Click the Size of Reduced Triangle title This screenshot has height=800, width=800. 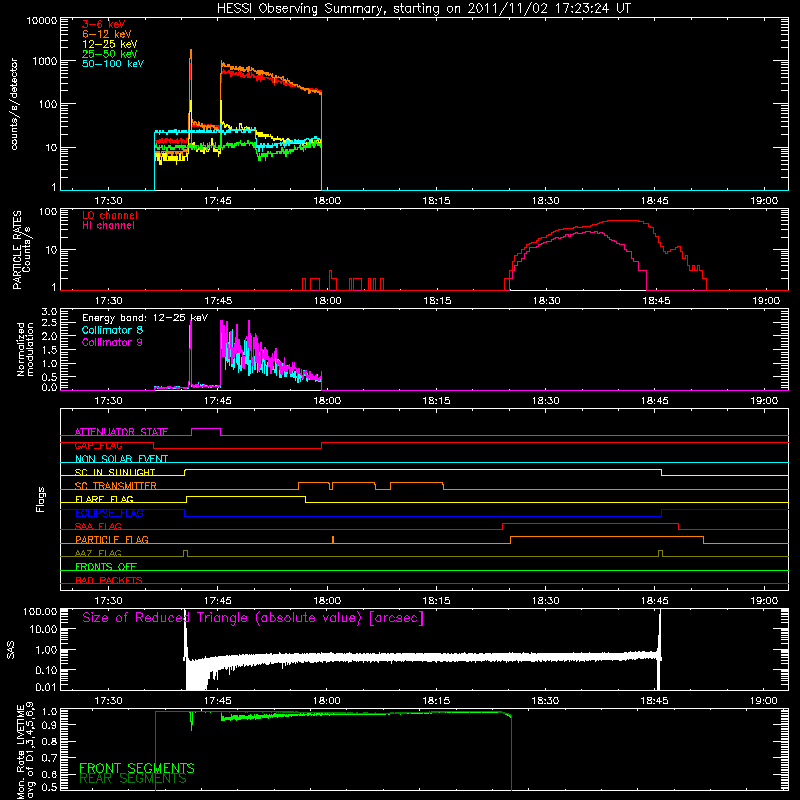pos(253,618)
